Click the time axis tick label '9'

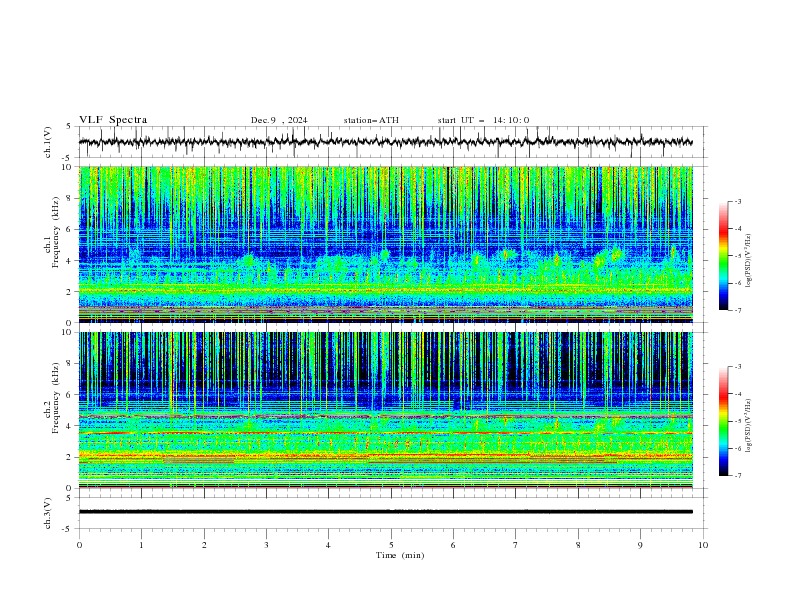pos(640,545)
